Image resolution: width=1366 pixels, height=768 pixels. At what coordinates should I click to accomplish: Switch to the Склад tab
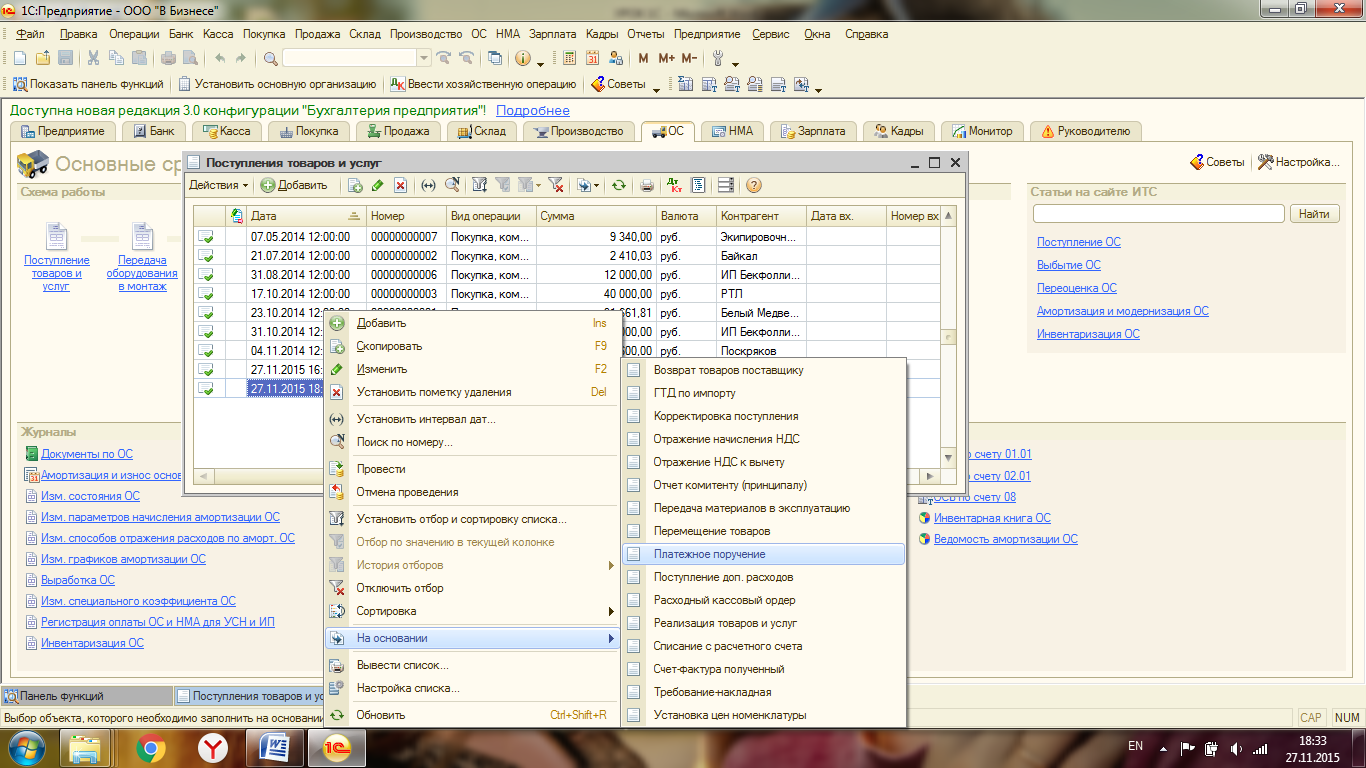(x=482, y=131)
